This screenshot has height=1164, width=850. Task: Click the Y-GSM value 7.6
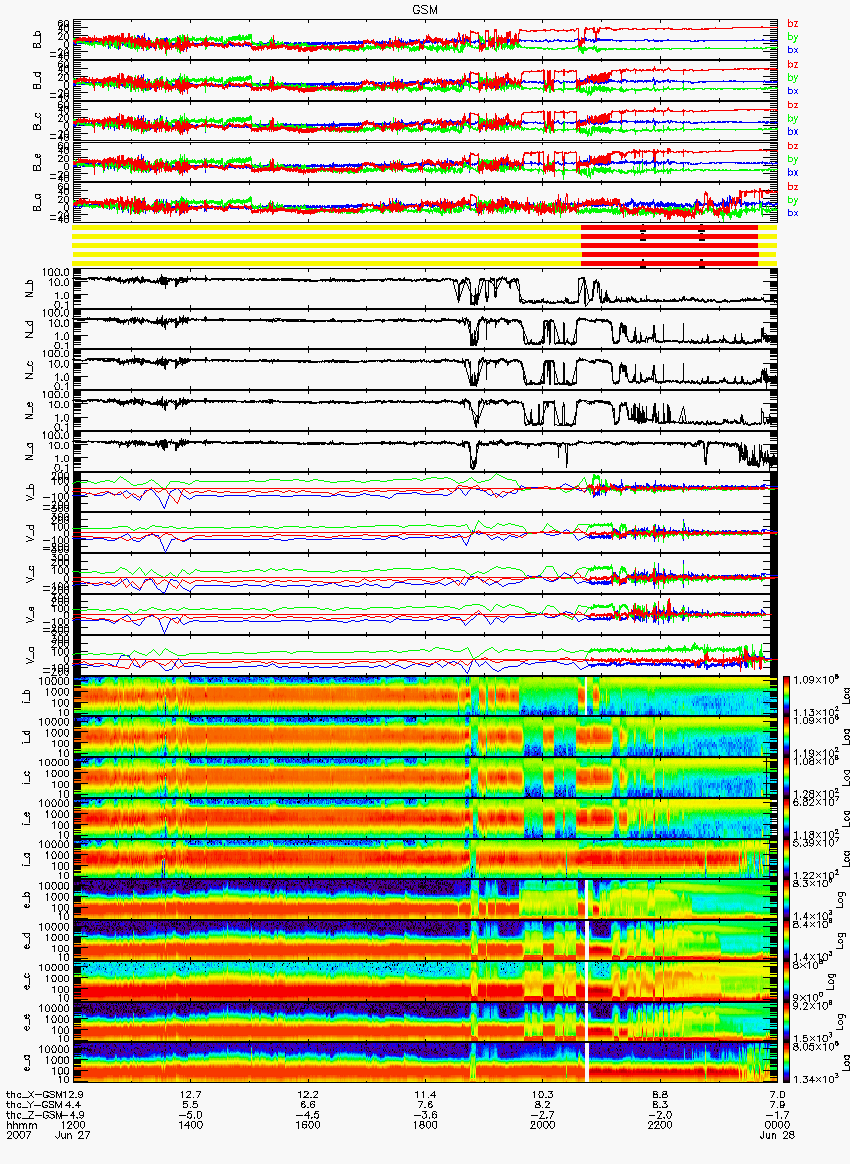pos(425,1105)
